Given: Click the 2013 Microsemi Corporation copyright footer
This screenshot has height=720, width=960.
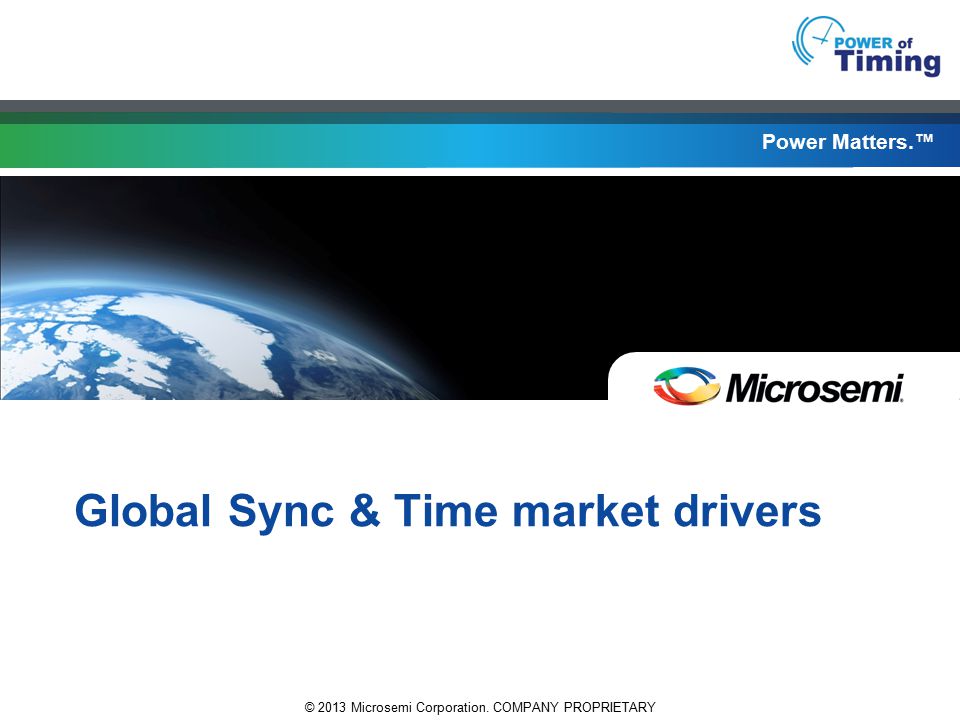Looking at the screenshot, I should (480, 707).
